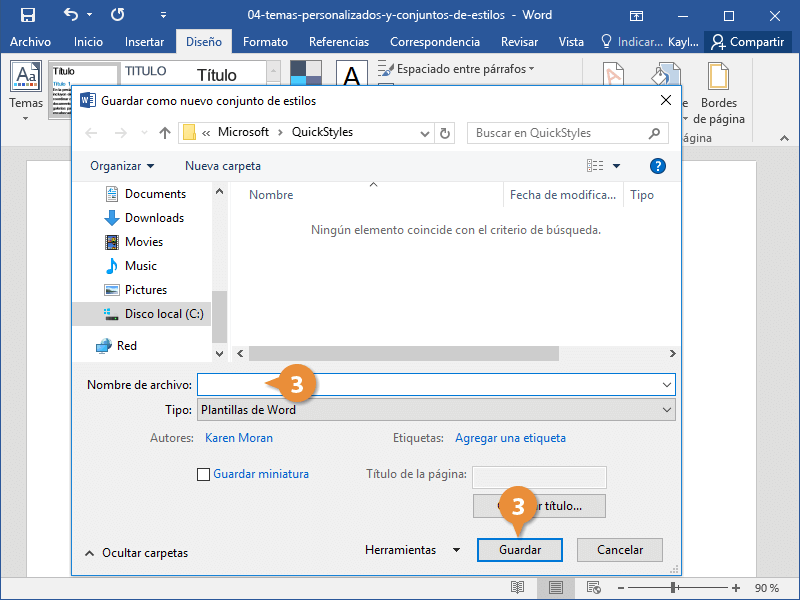This screenshot has height=600, width=800.
Task: Open the Archivo tab
Action: (30, 42)
